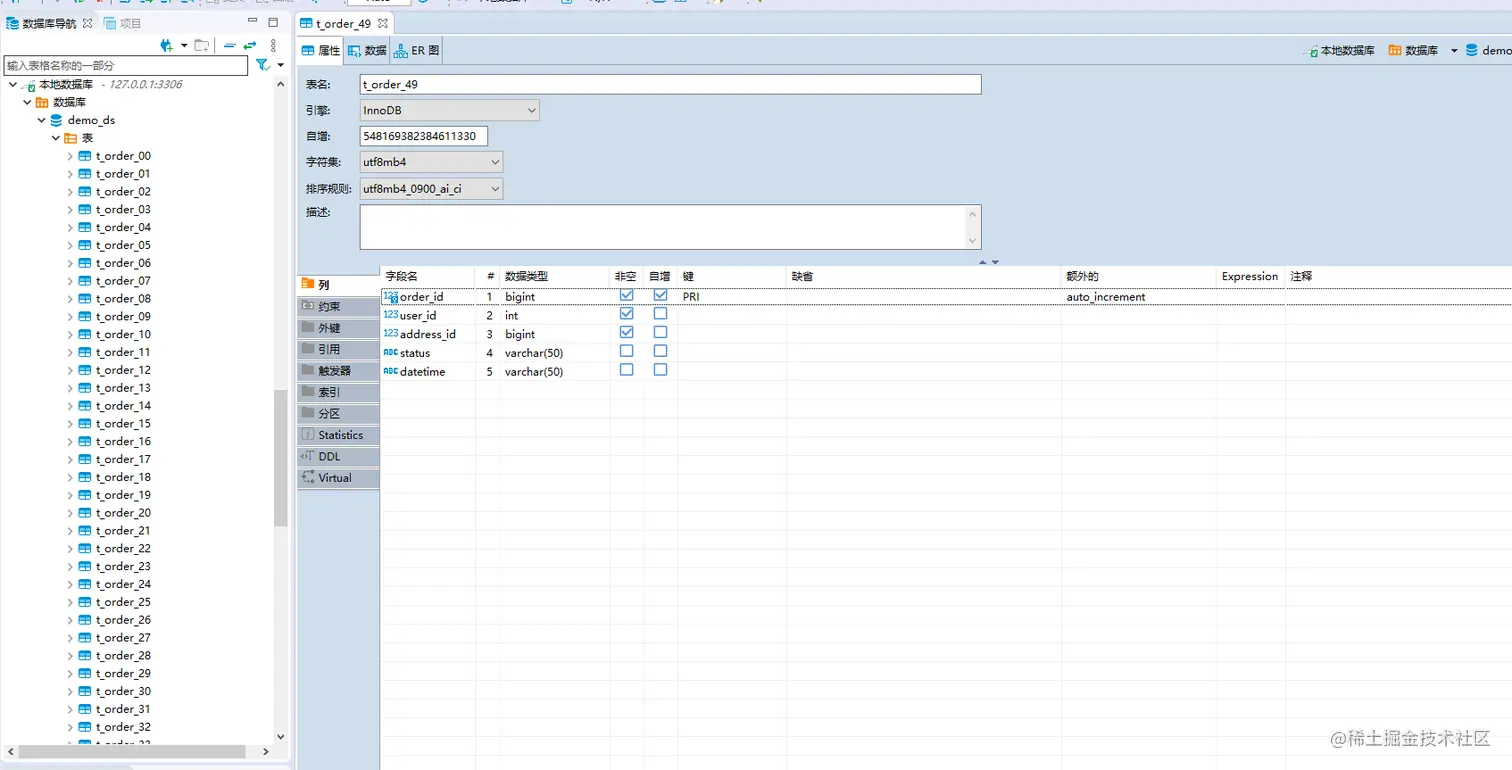Click the filter funnel icon beside search box
1512x770 pixels.
point(262,65)
